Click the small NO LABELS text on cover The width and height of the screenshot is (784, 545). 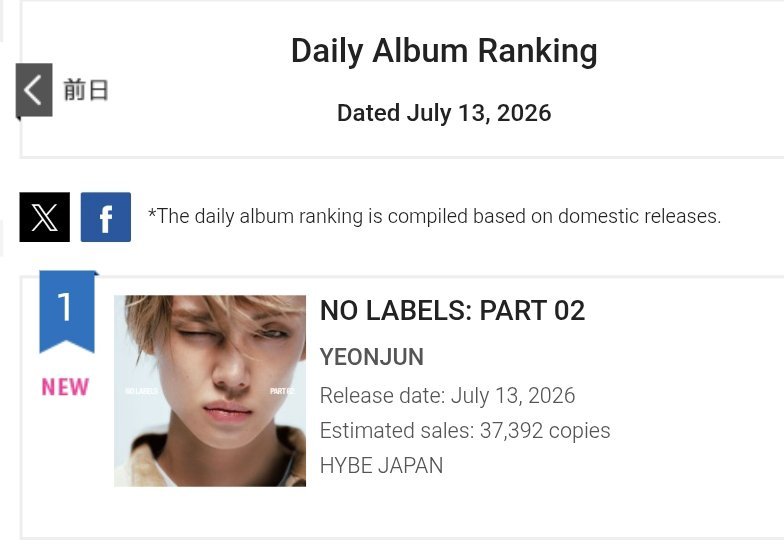142,391
